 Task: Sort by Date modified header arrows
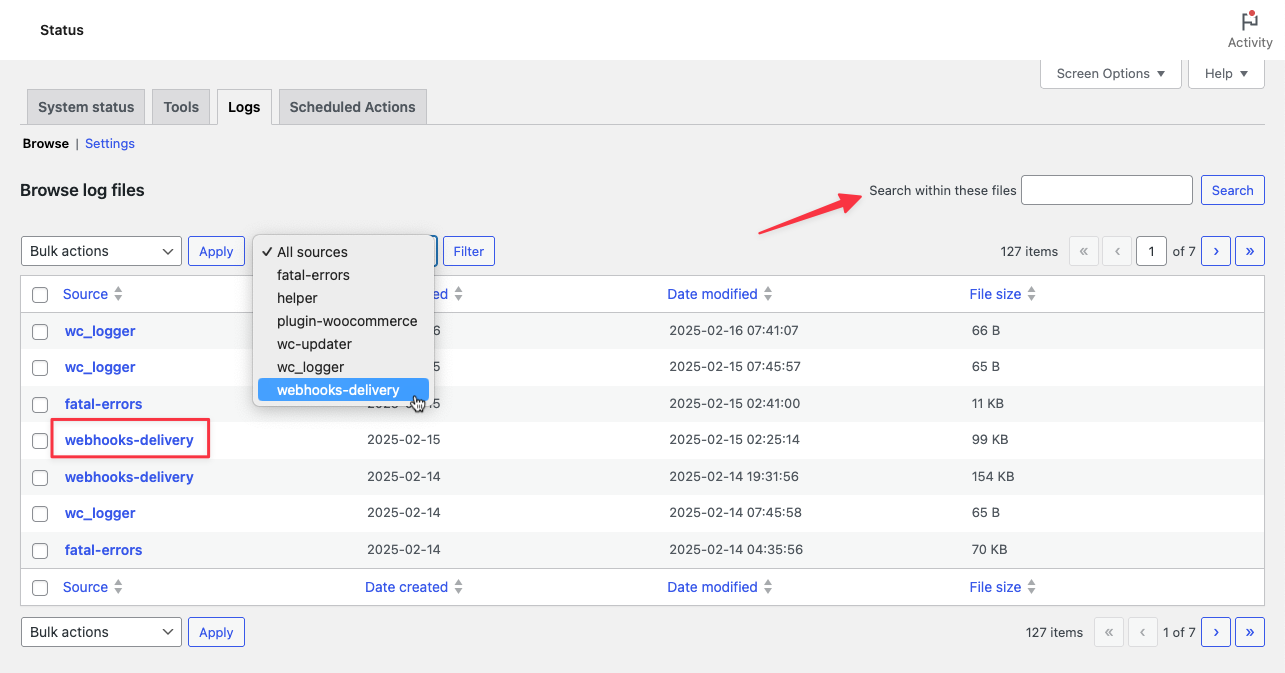click(x=768, y=294)
